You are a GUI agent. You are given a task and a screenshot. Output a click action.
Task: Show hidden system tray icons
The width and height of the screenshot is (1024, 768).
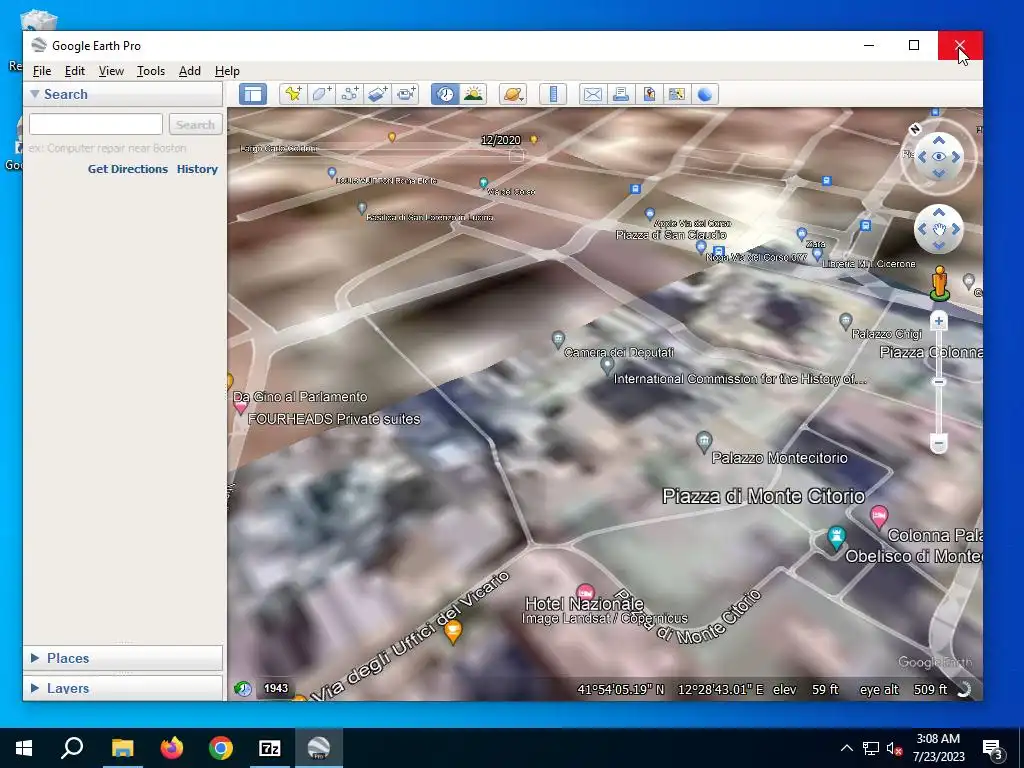[846, 748]
